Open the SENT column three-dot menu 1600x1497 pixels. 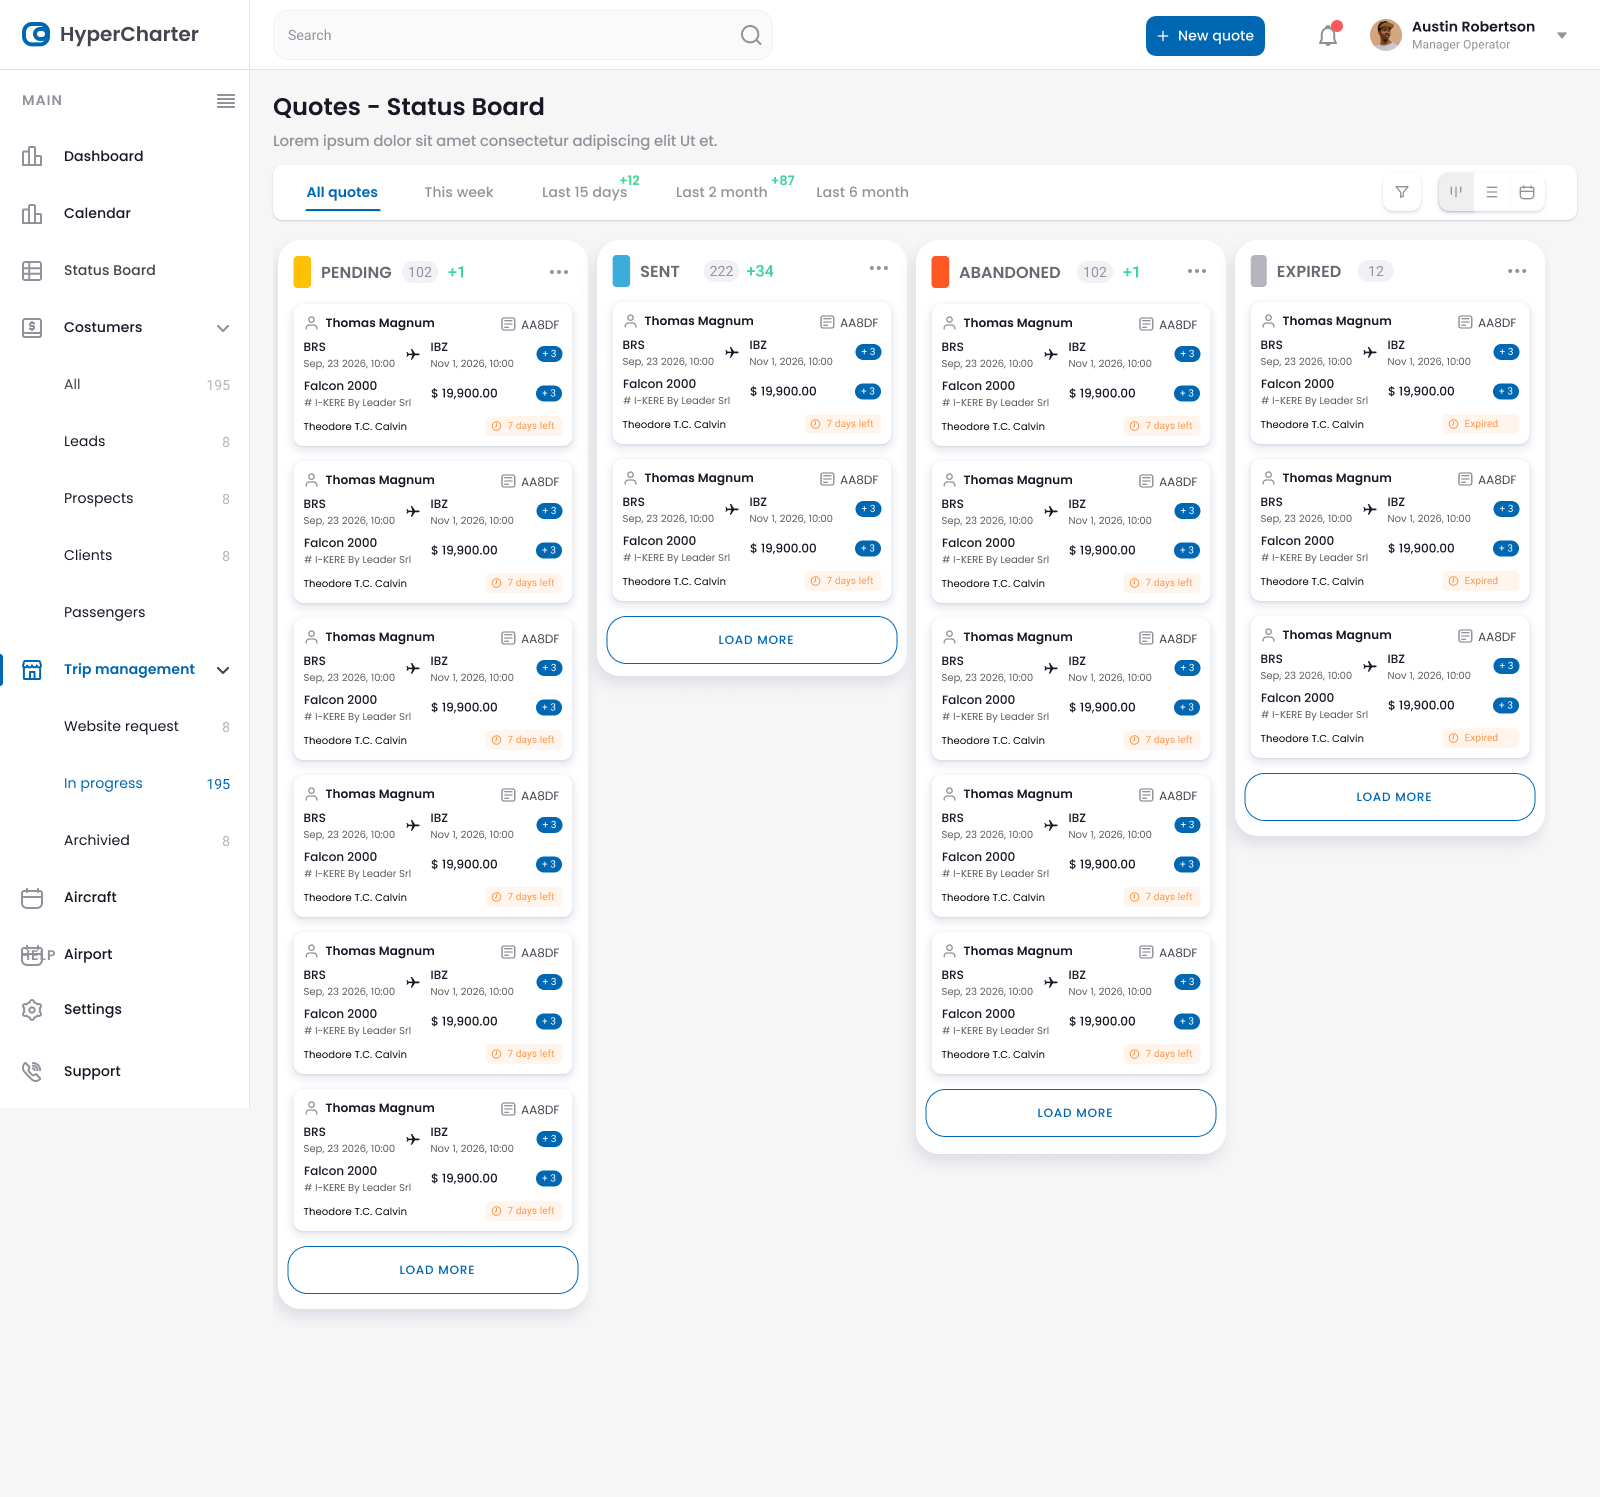(879, 268)
